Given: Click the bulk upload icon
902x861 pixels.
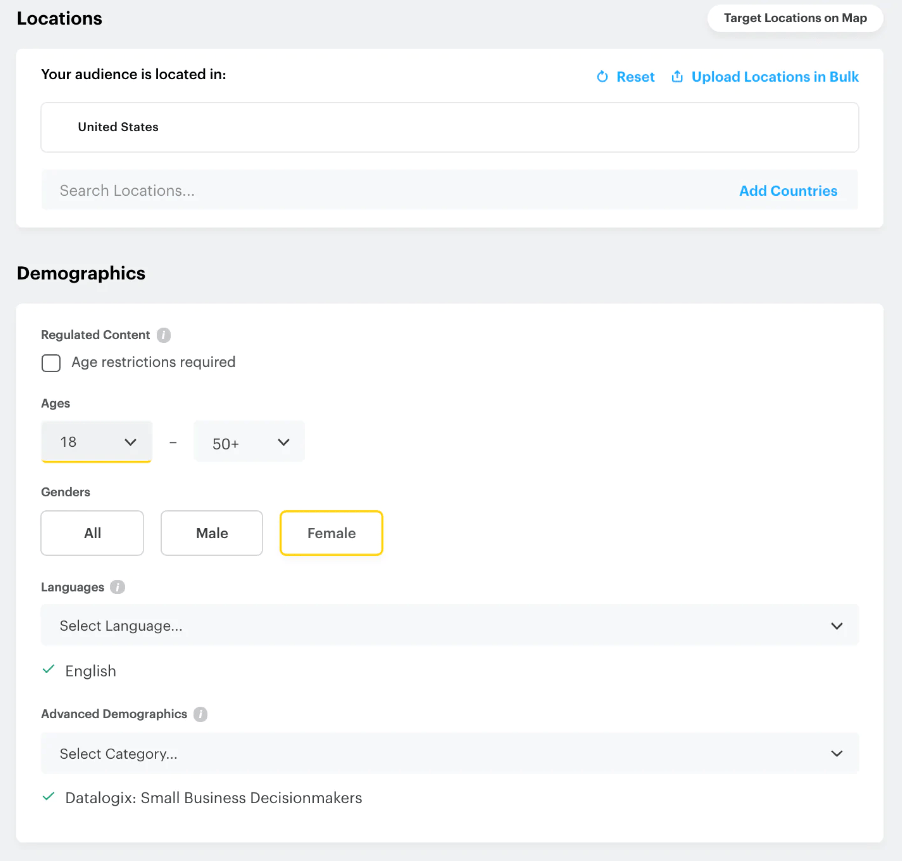Looking at the screenshot, I should click(677, 77).
